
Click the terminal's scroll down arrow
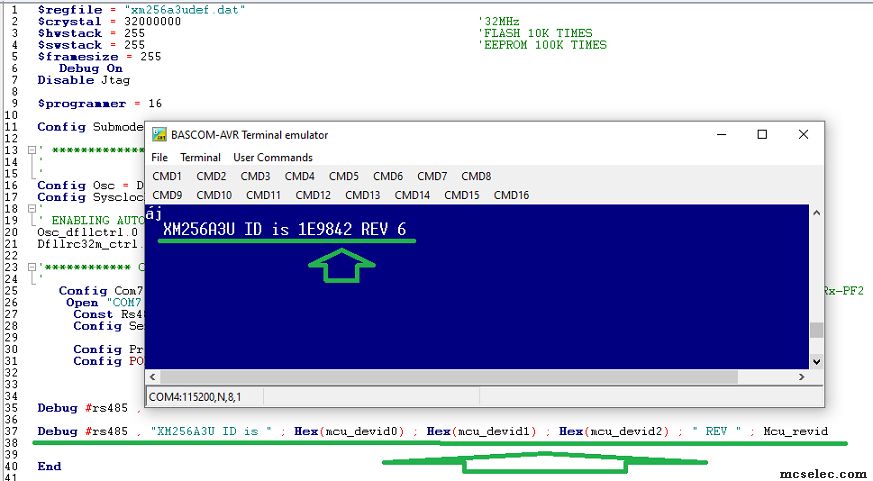(x=816, y=361)
